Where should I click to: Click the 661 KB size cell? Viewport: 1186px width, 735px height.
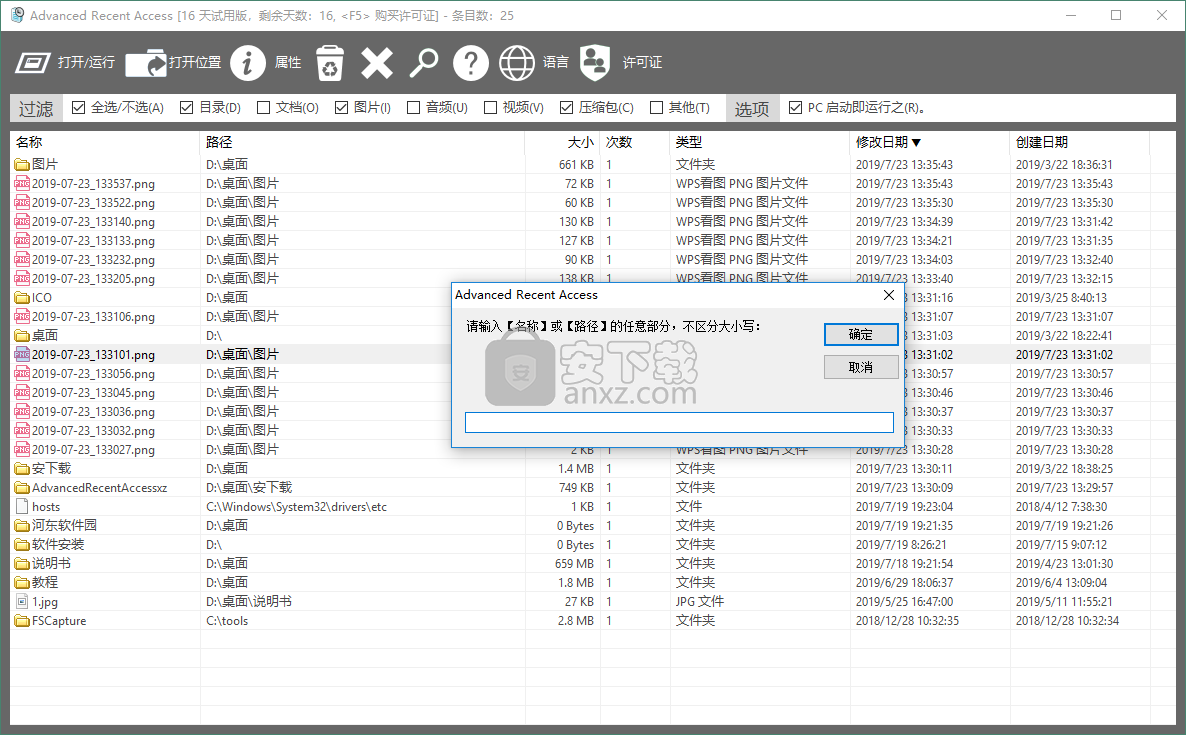point(576,164)
